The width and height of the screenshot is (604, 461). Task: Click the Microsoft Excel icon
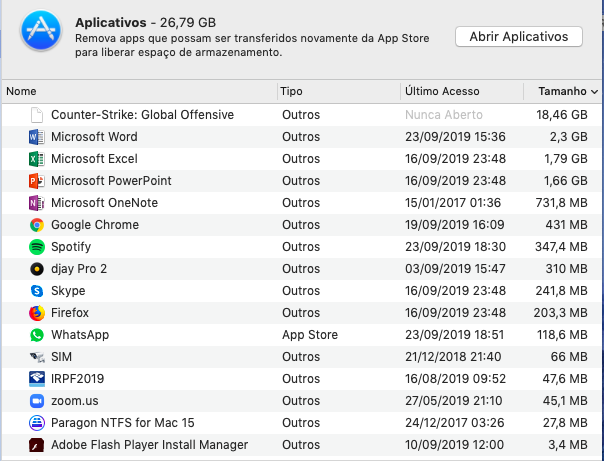point(37,159)
